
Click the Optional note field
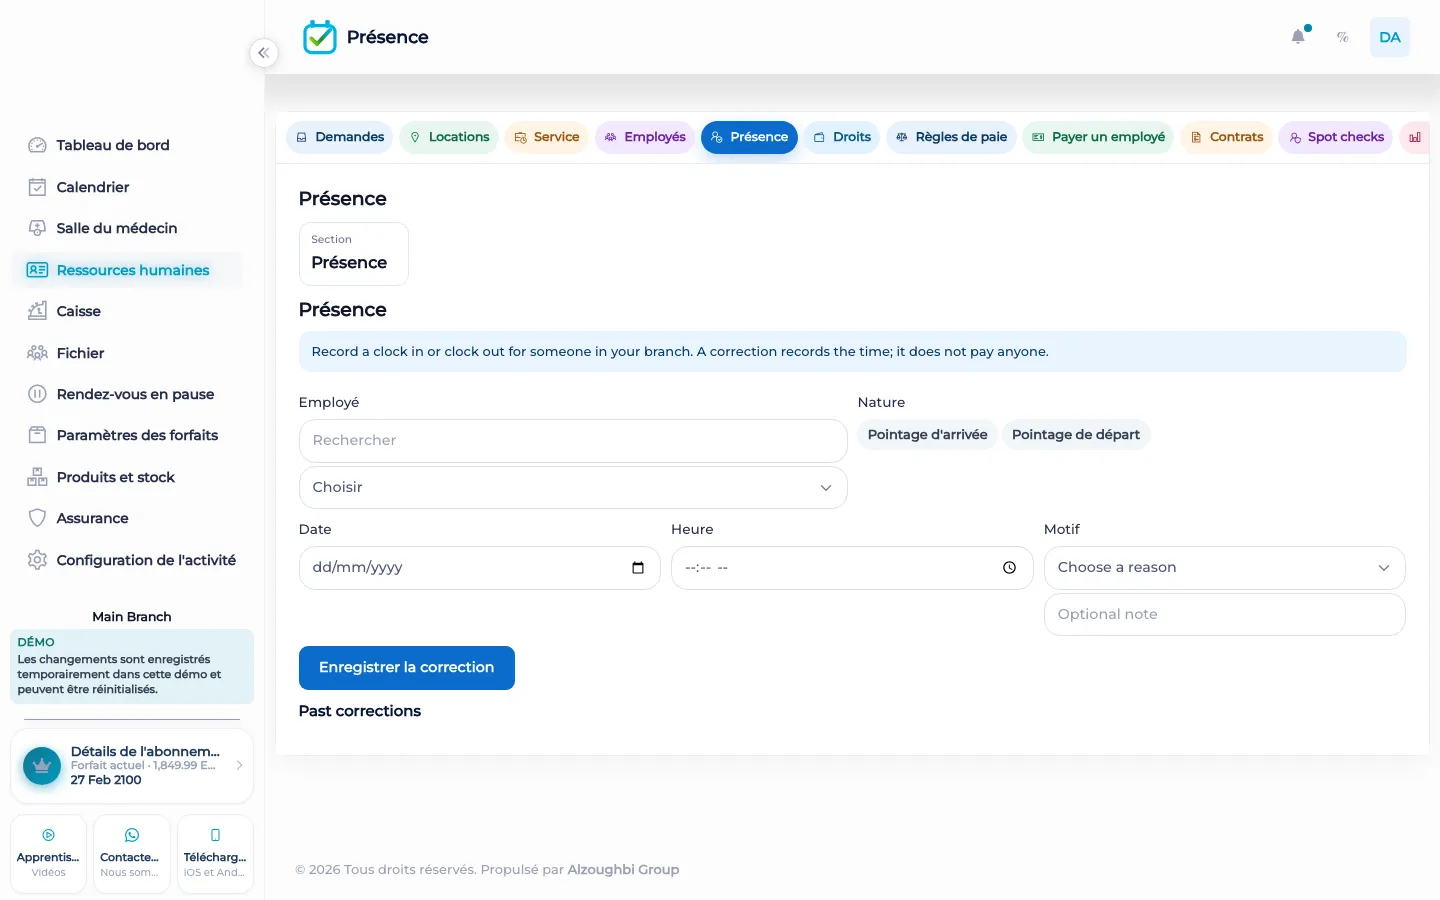coord(1224,615)
